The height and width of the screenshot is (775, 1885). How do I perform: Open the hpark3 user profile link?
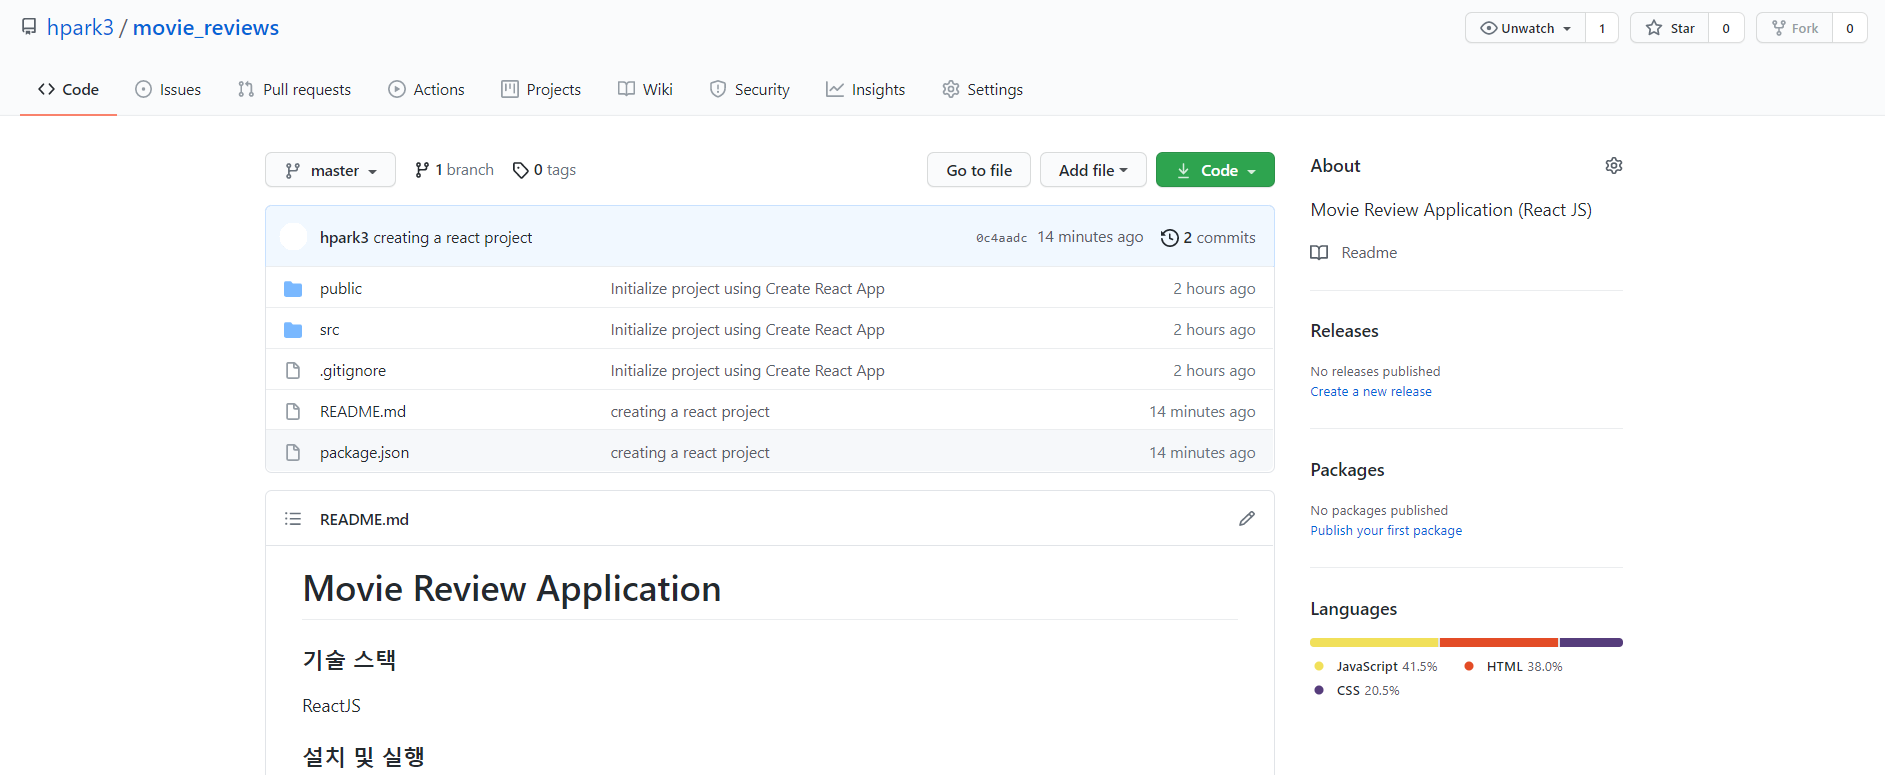click(80, 27)
